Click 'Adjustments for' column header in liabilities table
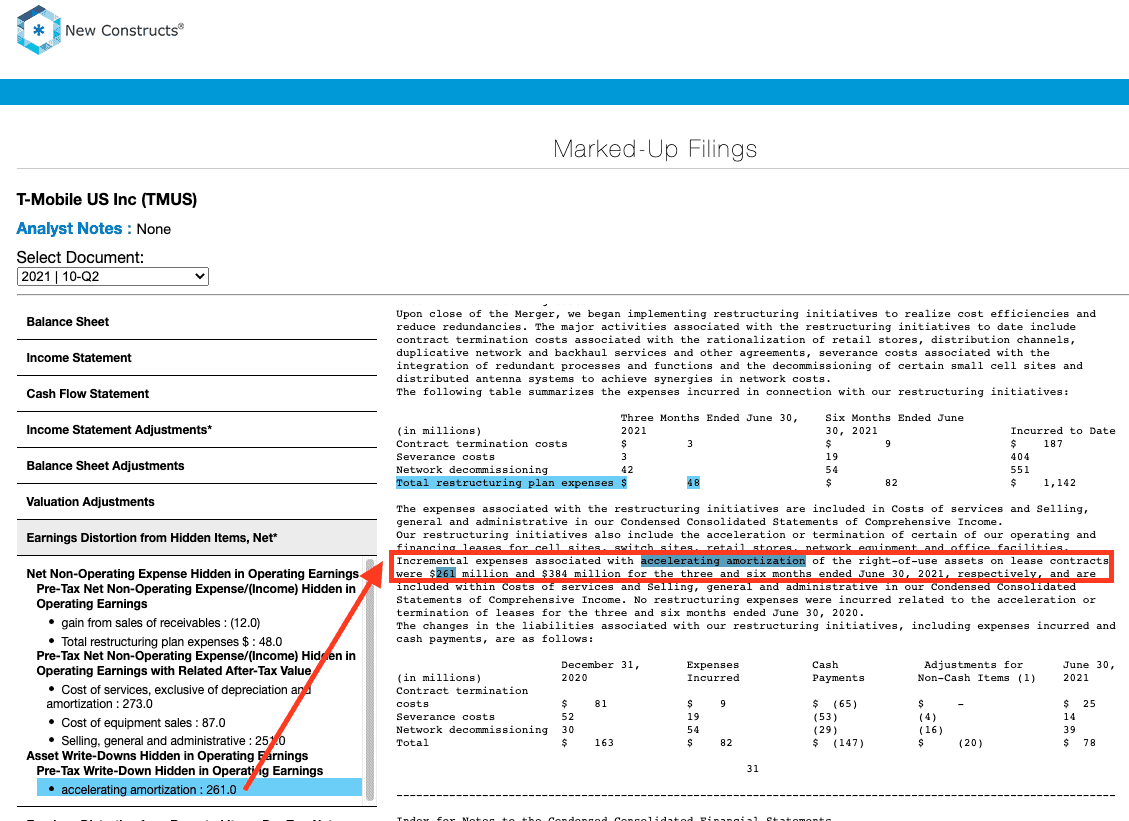The image size is (1129, 821). 973,665
